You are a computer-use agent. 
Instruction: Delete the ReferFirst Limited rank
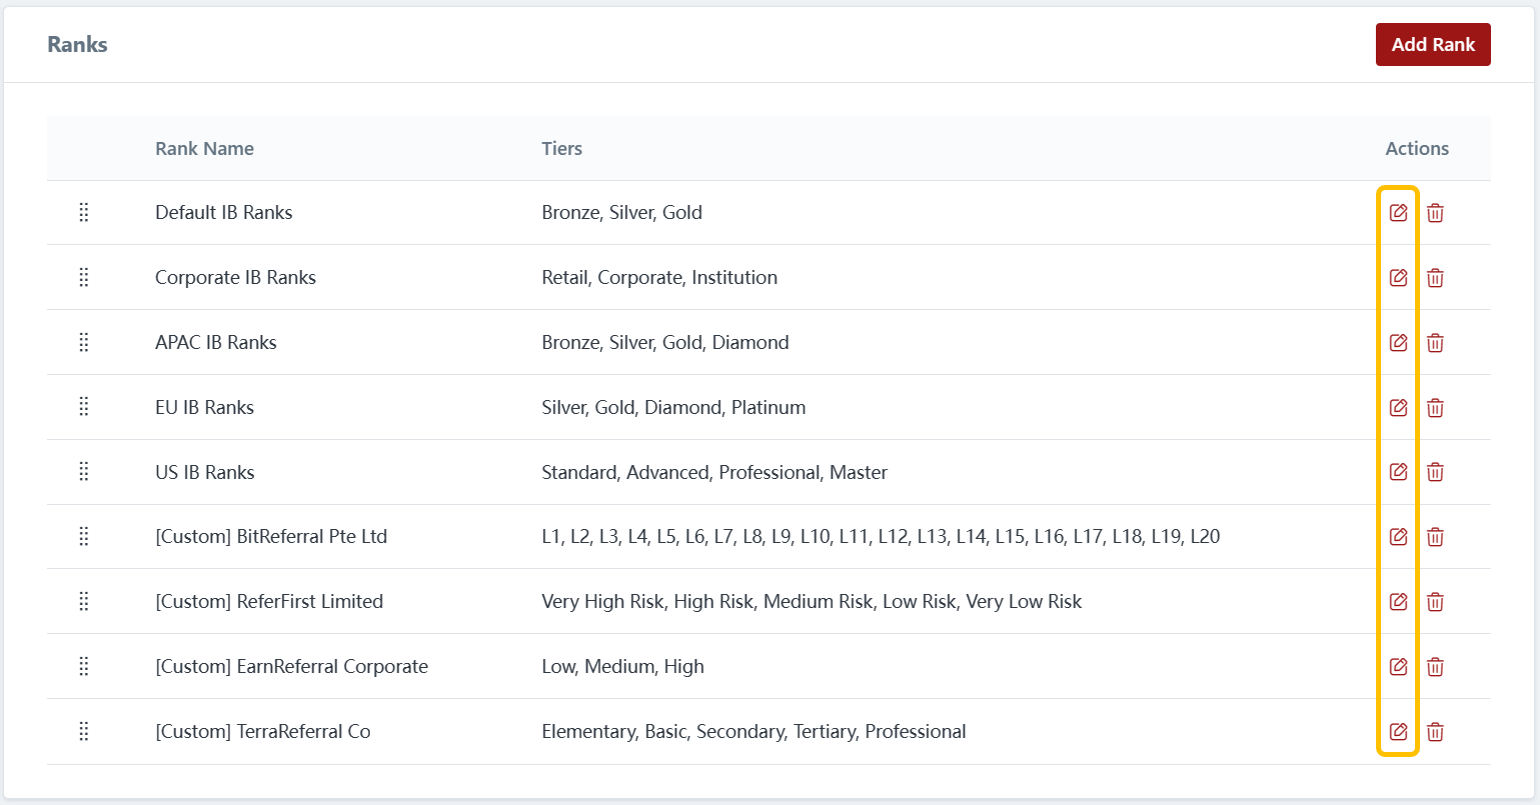click(1435, 602)
